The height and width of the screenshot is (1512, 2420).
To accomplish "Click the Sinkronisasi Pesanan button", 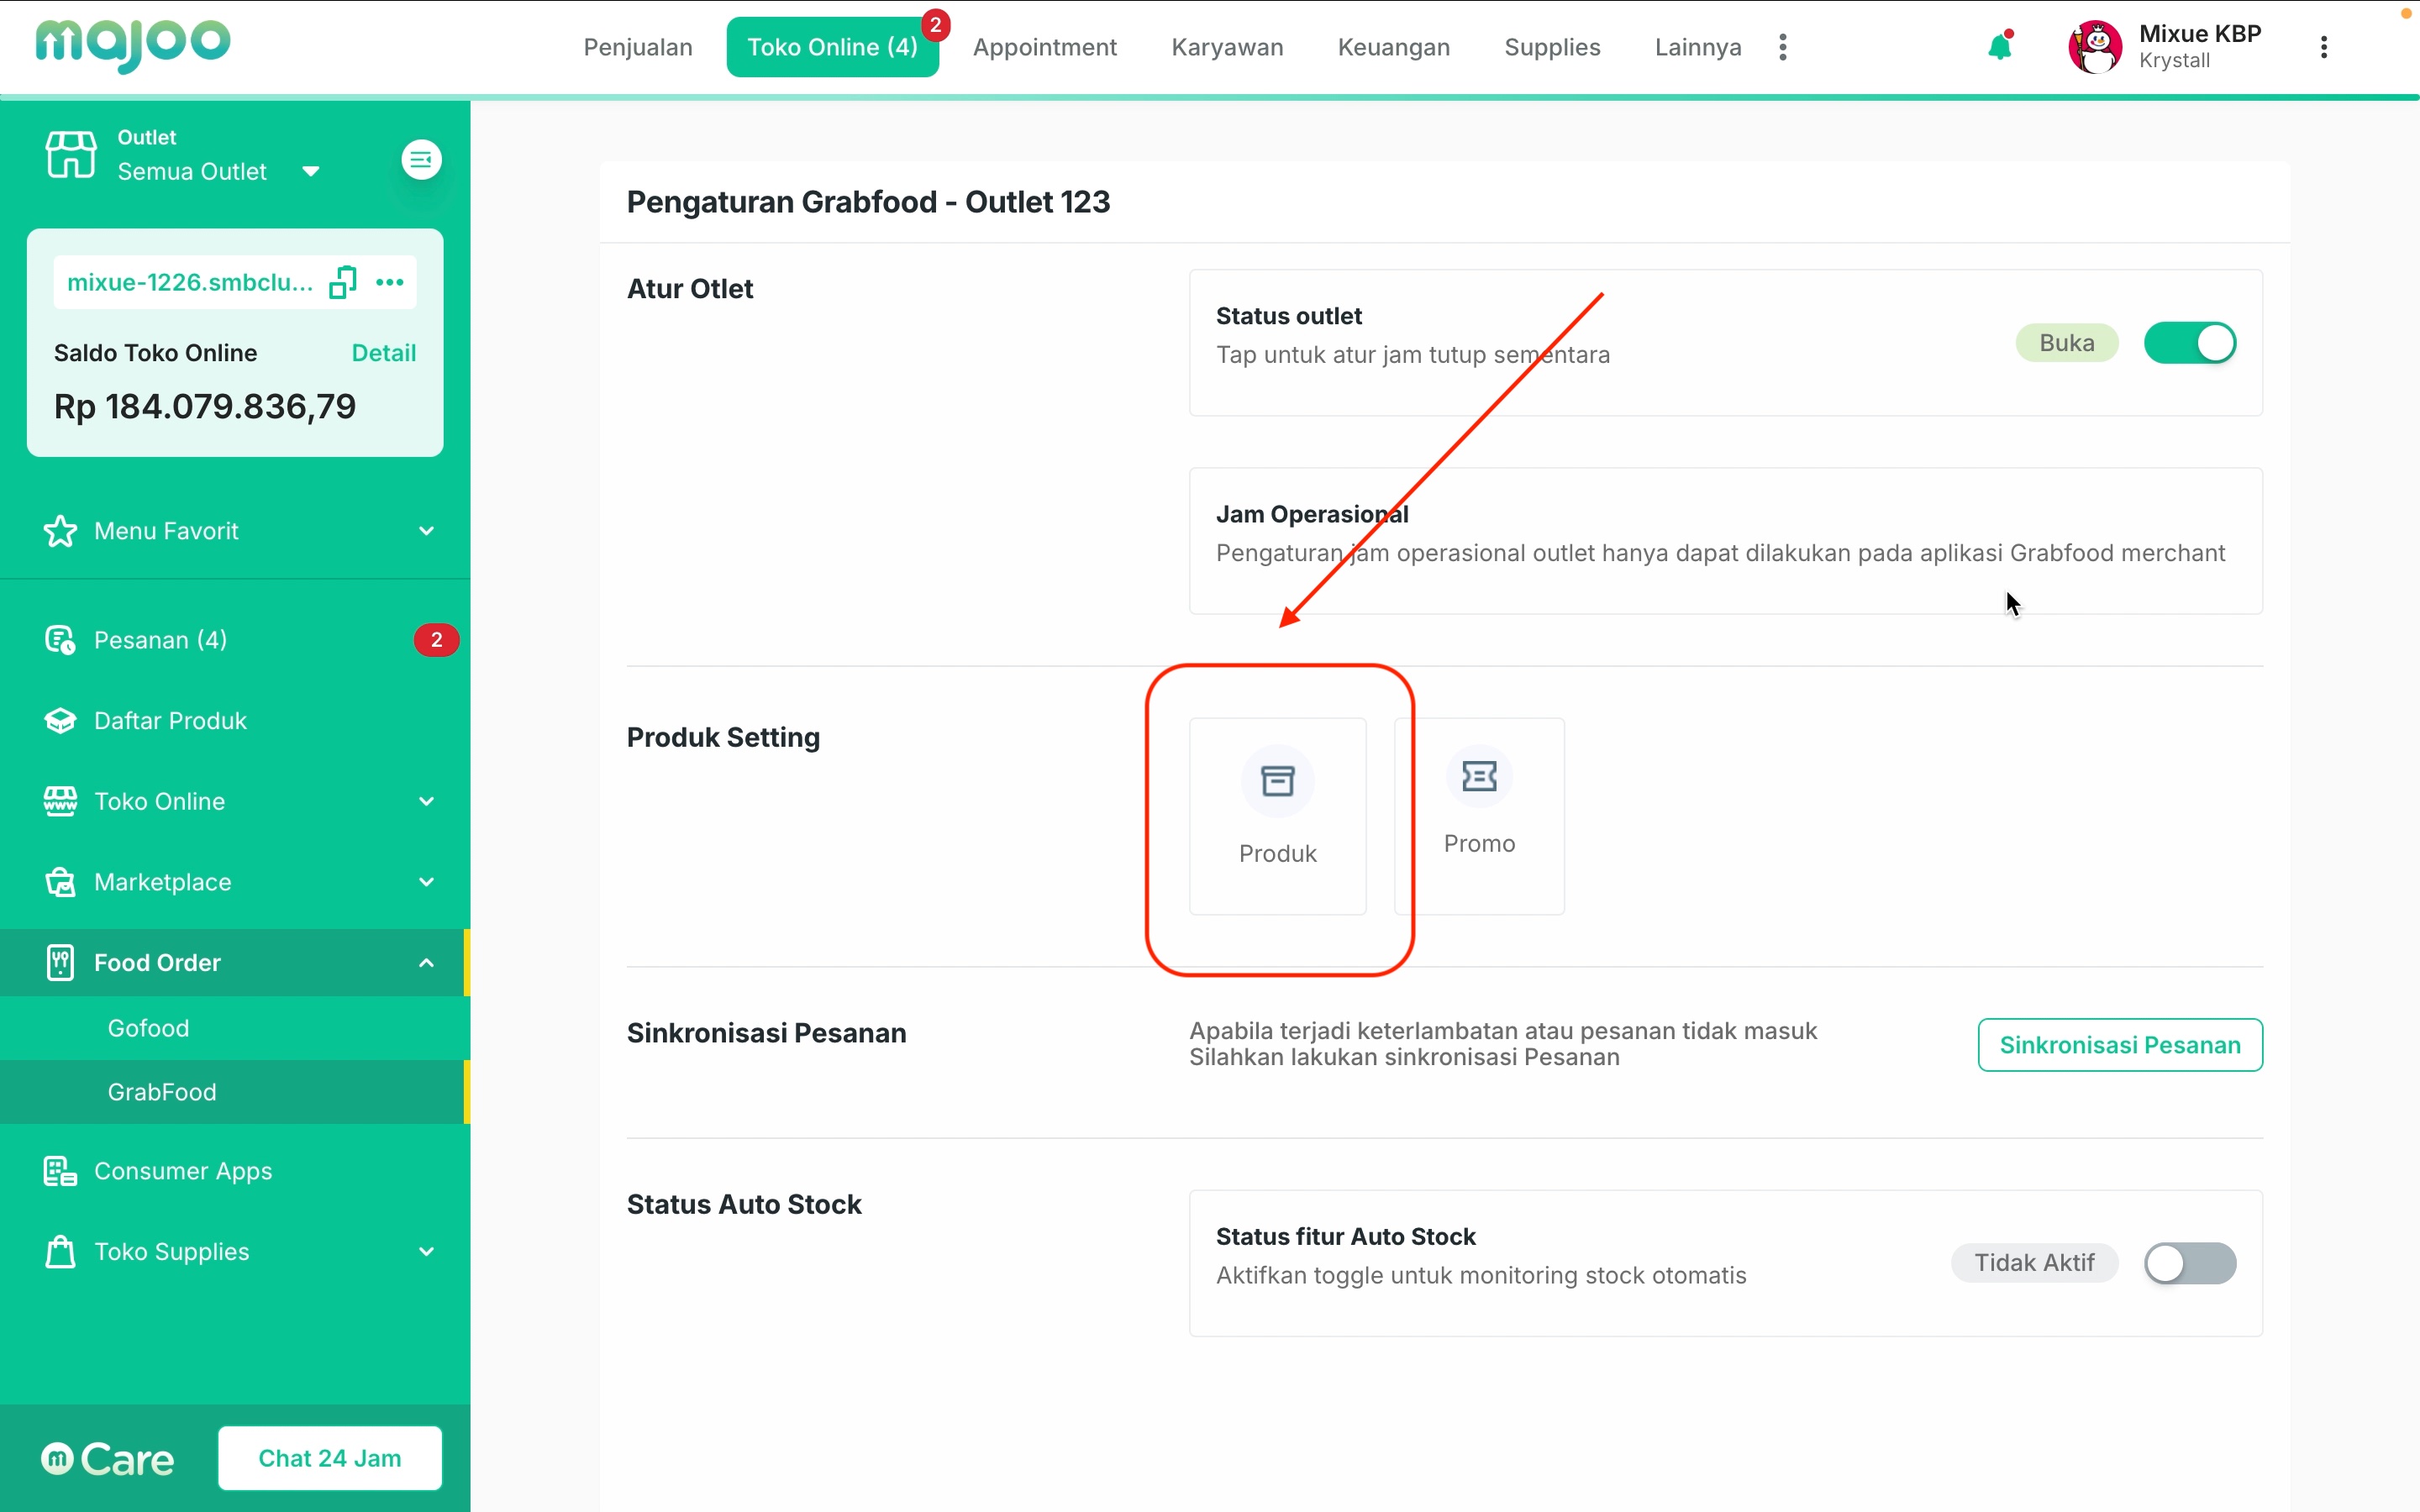I will click(x=2120, y=1045).
